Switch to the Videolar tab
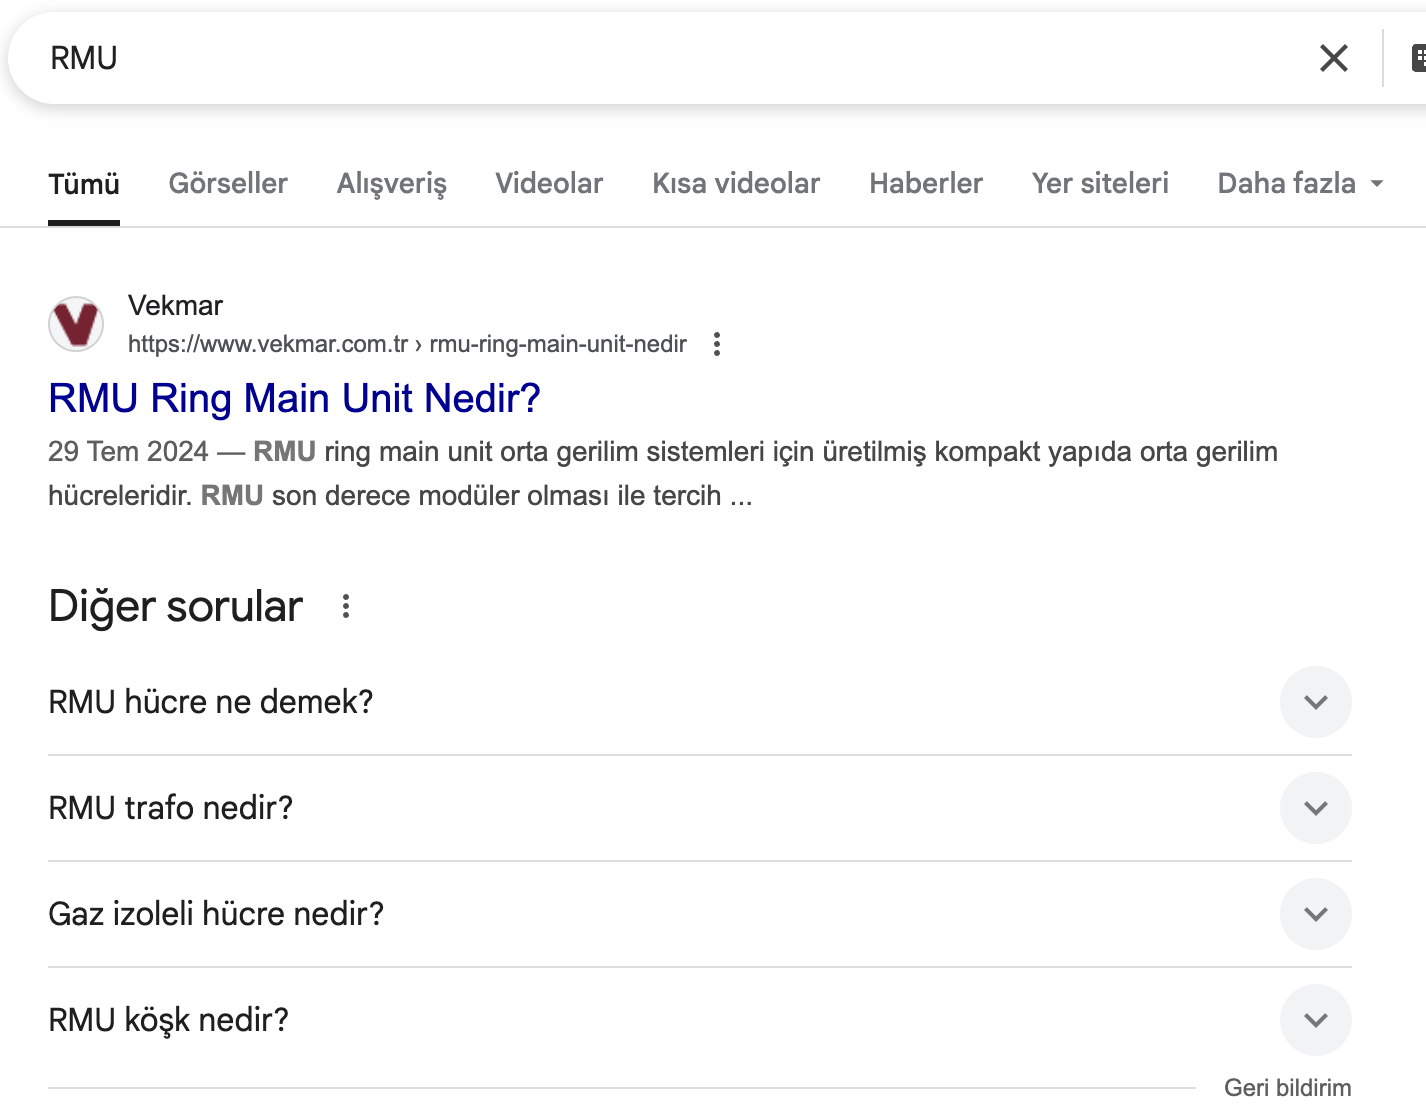Image resolution: width=1426 pixels, height=1110 pixels. (x=549, y=184)
